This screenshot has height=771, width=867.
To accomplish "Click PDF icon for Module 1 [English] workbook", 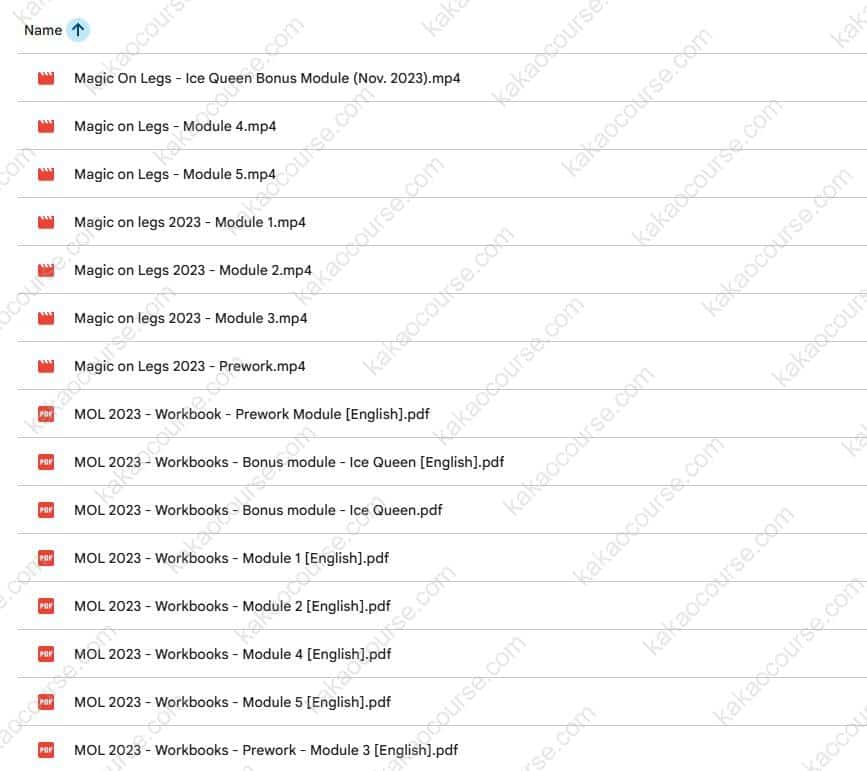I will [45, 558].
